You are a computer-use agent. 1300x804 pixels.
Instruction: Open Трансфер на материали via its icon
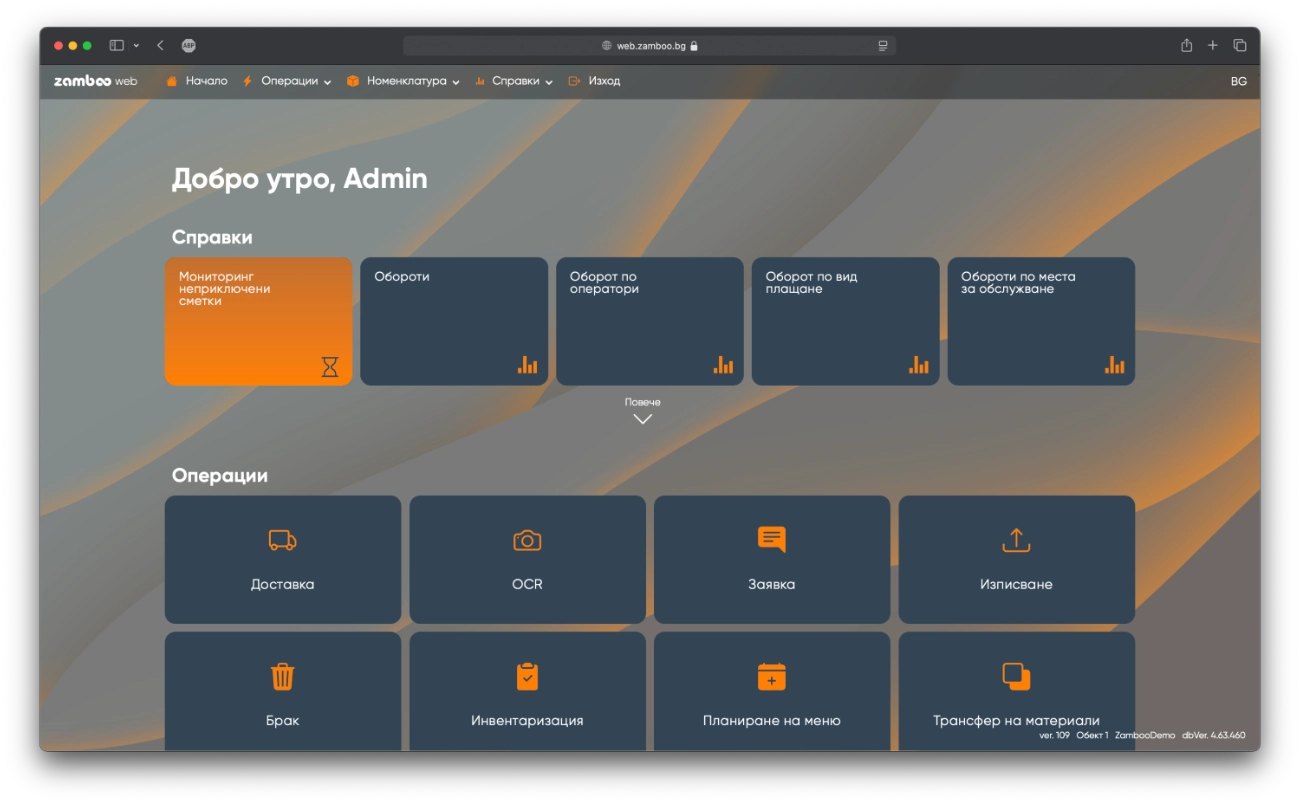(x=1016, y=677)
